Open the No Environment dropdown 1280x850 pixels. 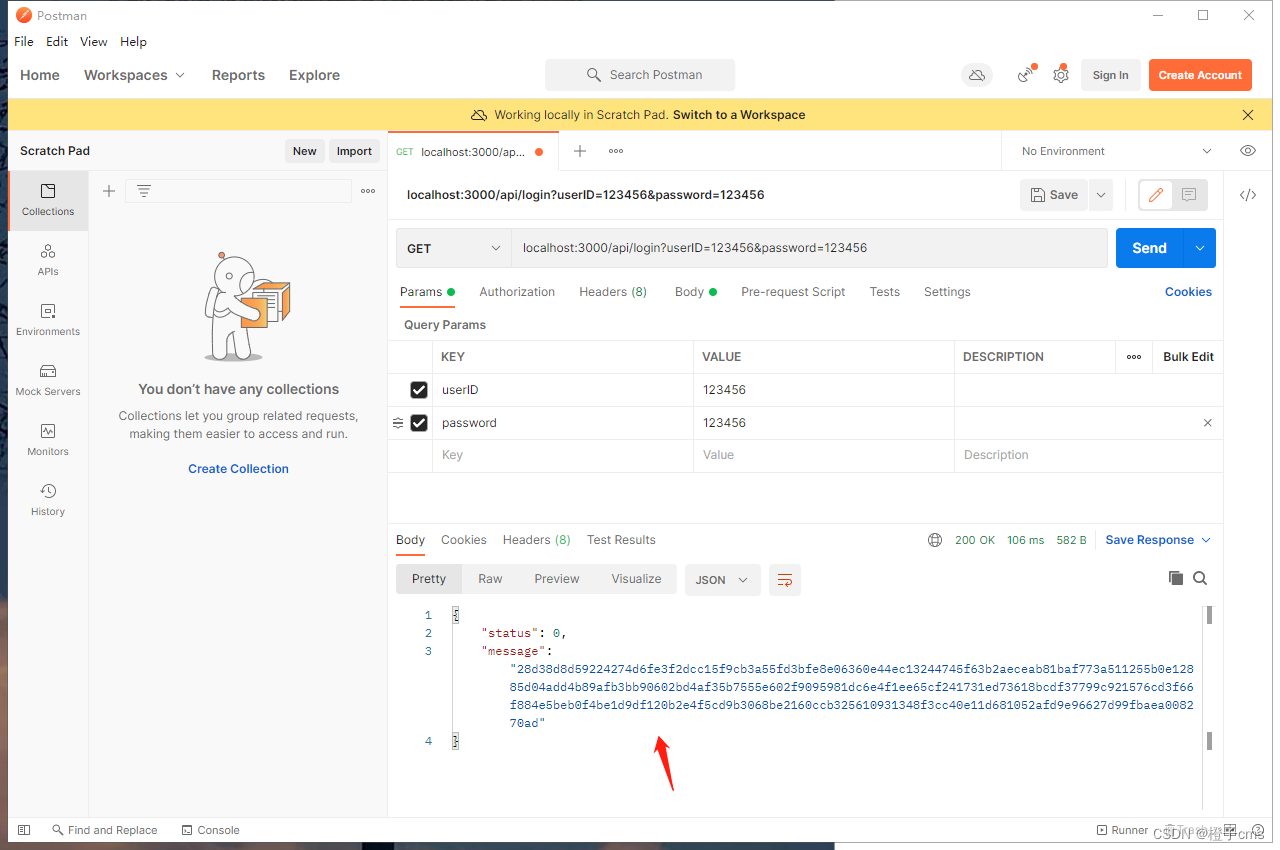point(1116,151)
